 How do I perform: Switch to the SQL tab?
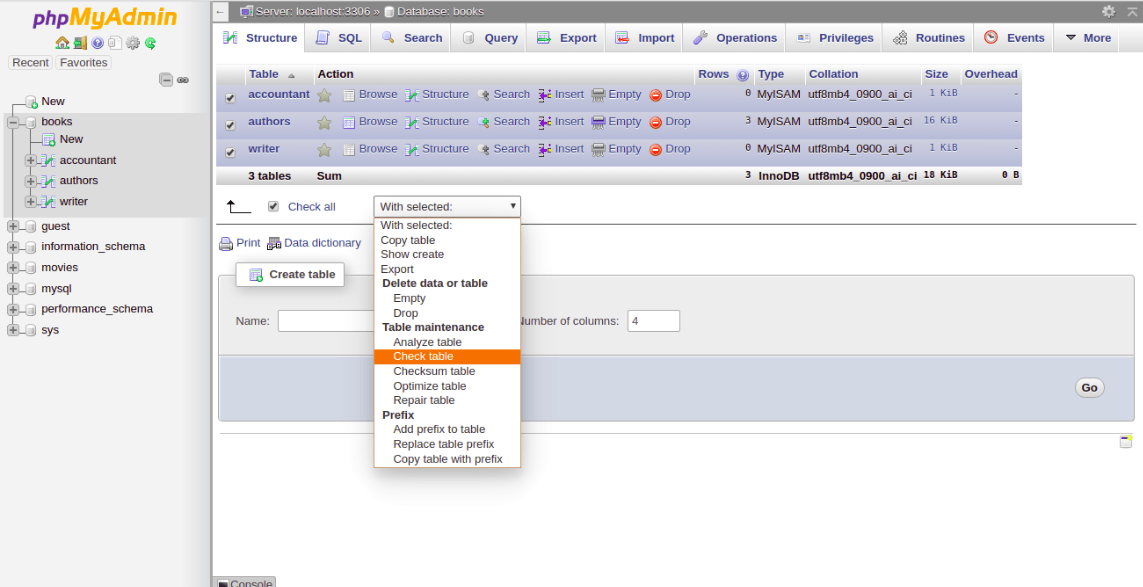(x=338, y=38)
